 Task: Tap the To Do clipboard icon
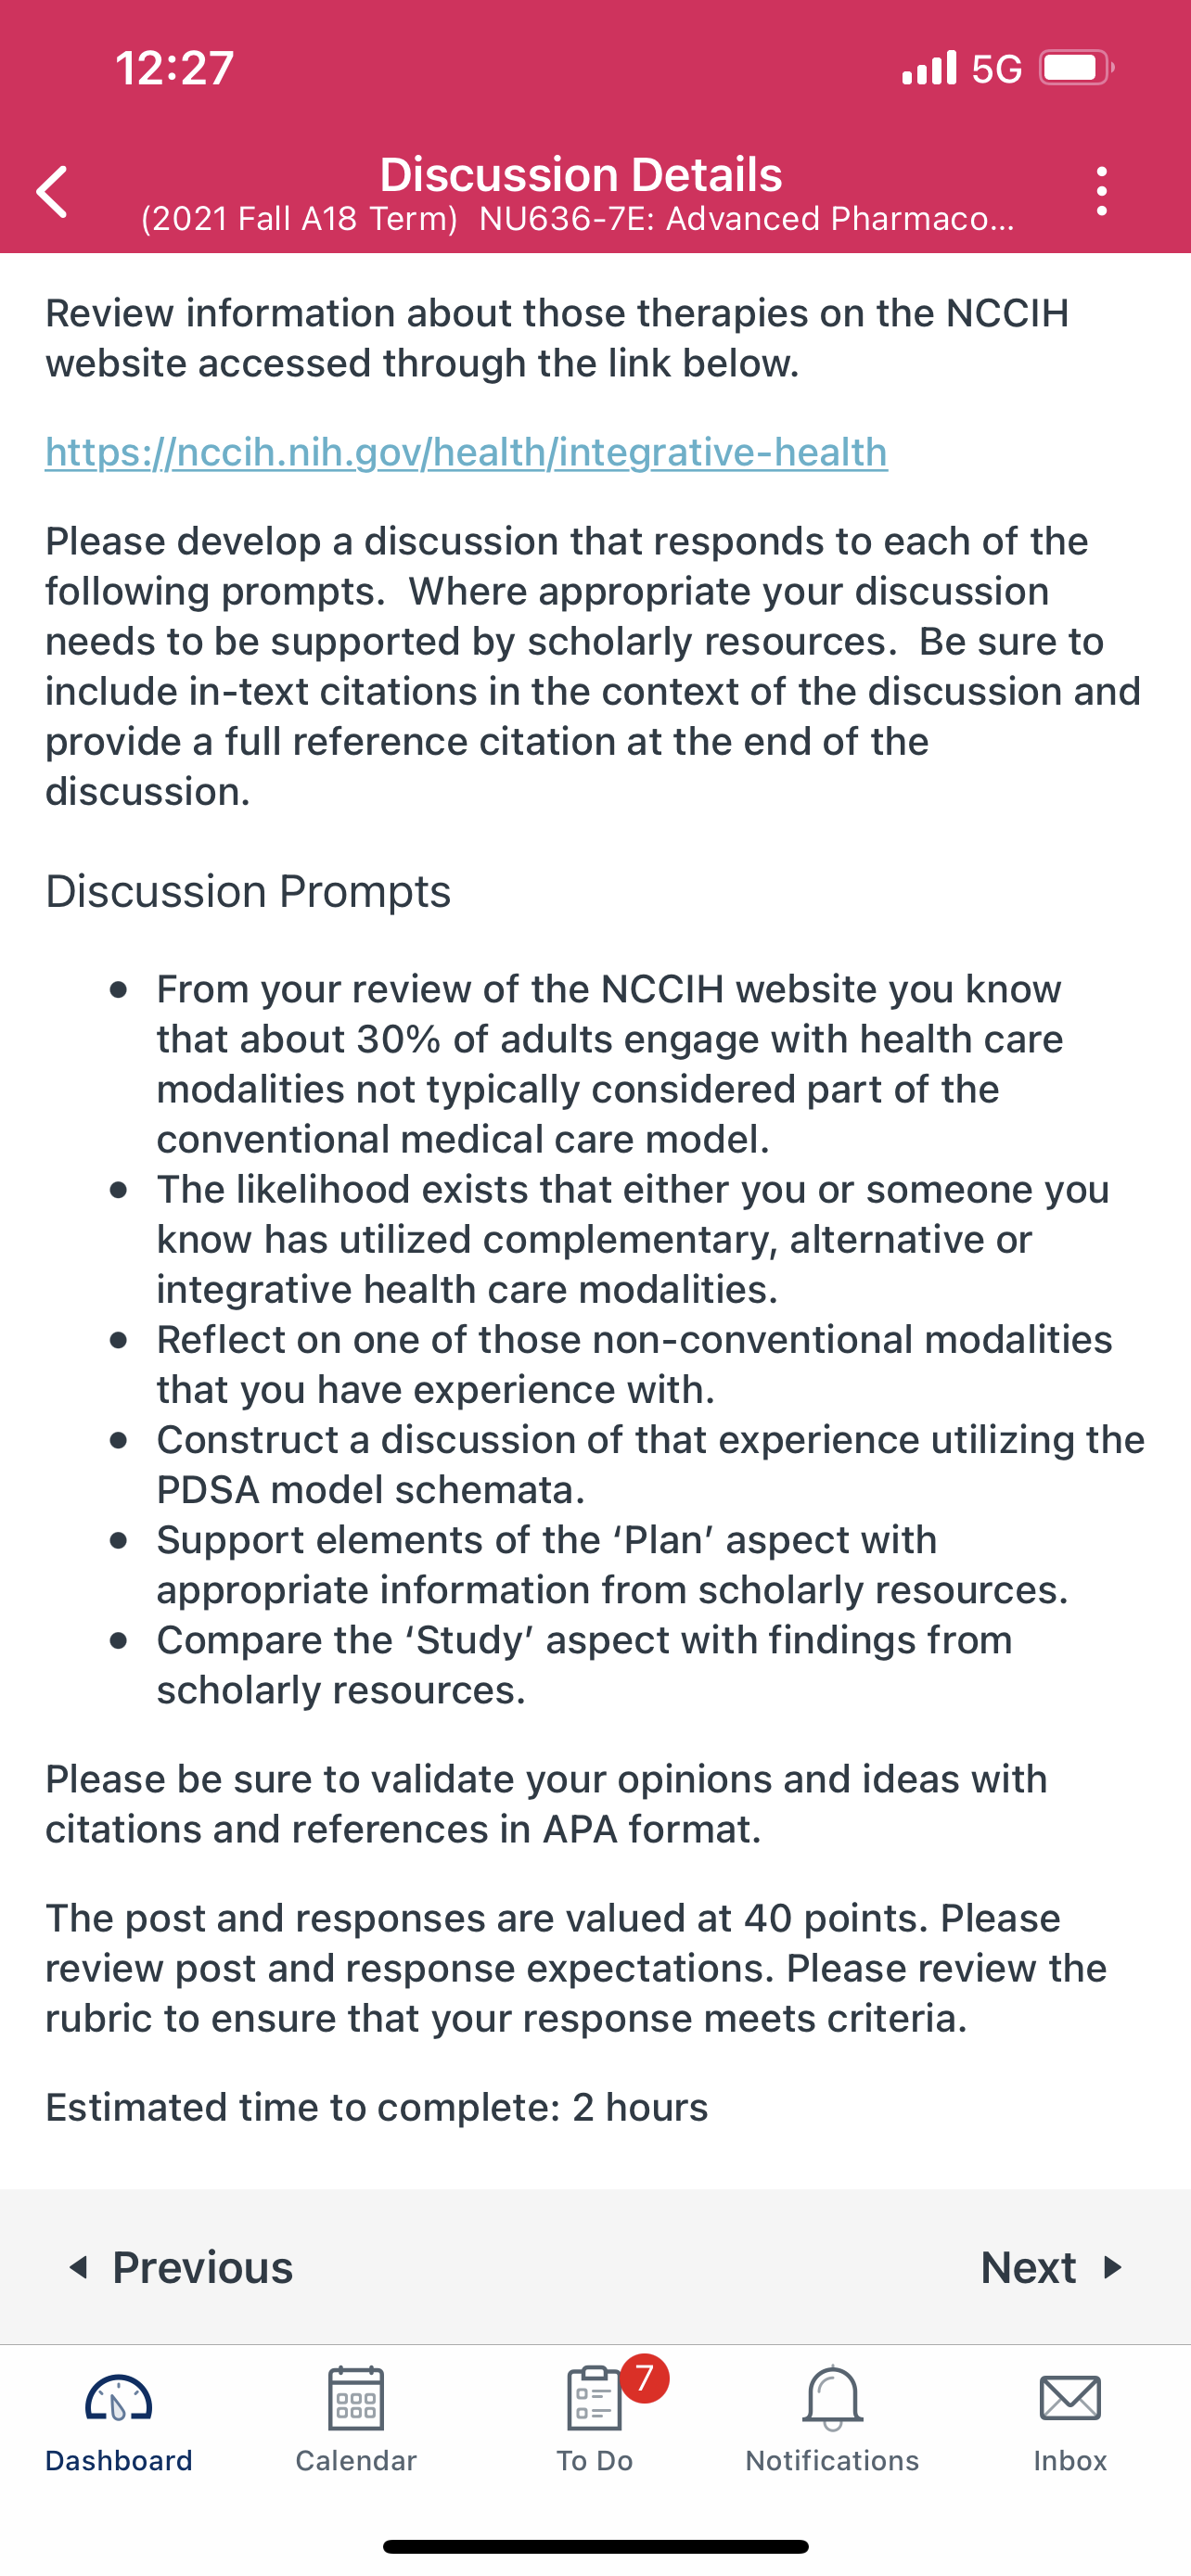tap(594, 2397)
